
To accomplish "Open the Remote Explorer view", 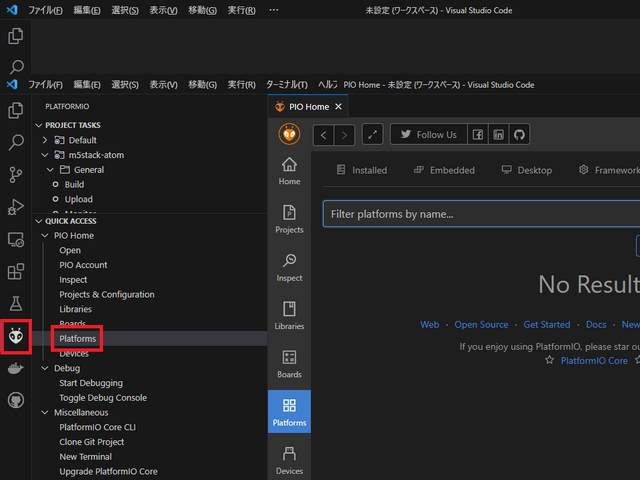I will pyautogui.click(x=16, y=240).
